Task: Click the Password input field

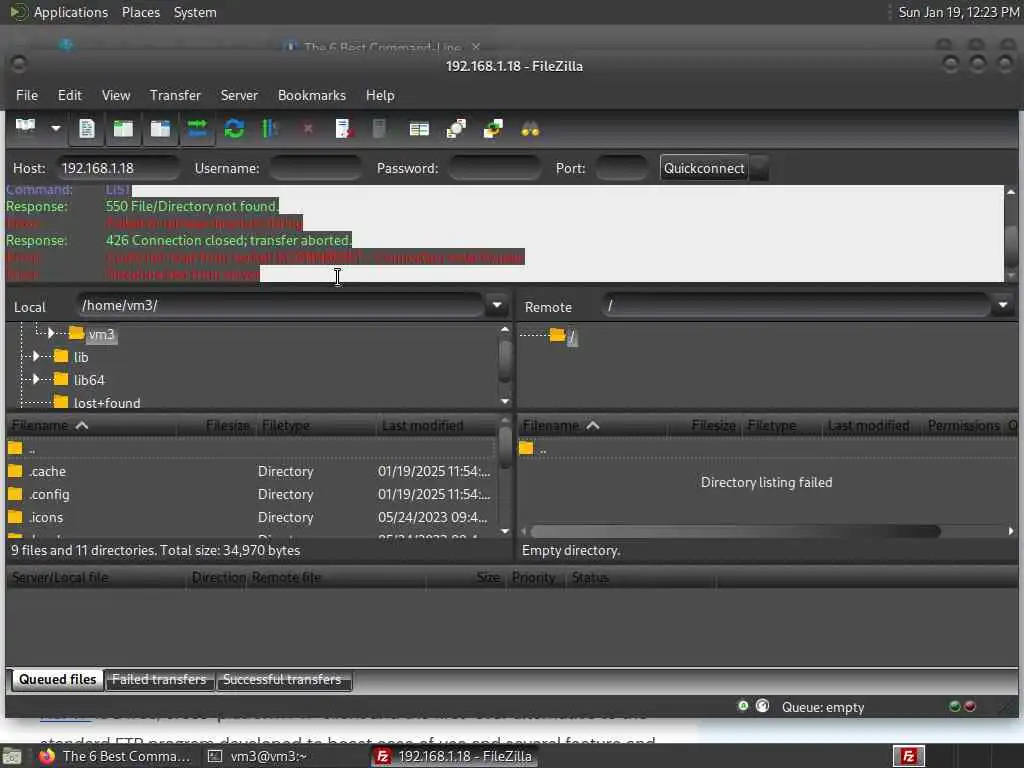Action: coord(494,168)
